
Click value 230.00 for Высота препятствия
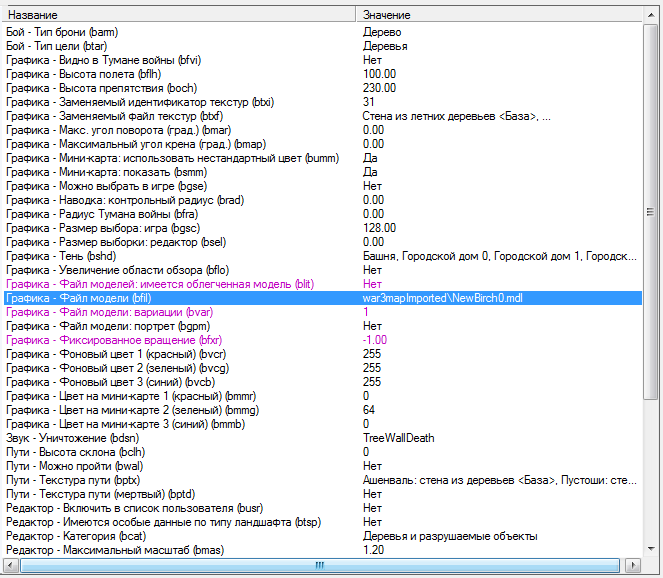click(379, 88)
